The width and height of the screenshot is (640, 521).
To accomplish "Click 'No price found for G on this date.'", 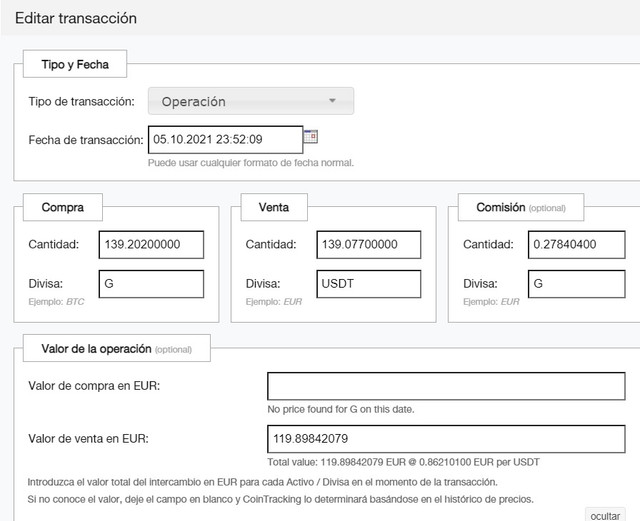I will click(341, 409).
